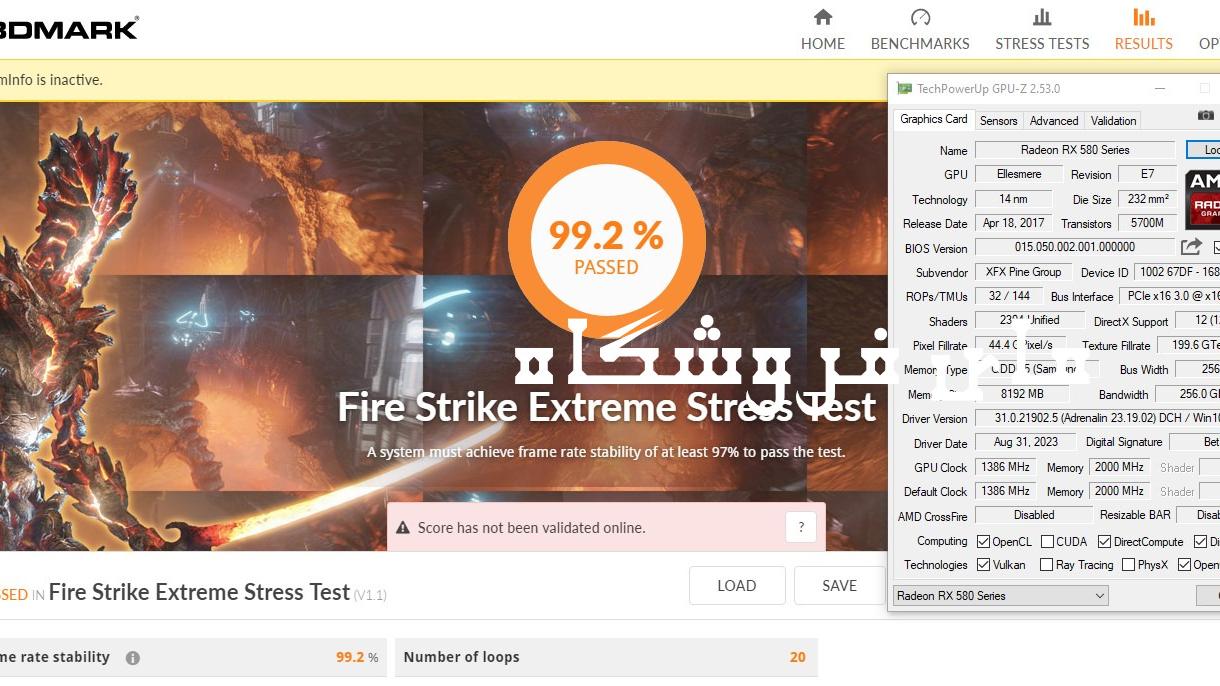Click the Score has not been validated message
The image size is (1220, 686).
[x=531, y=528]
